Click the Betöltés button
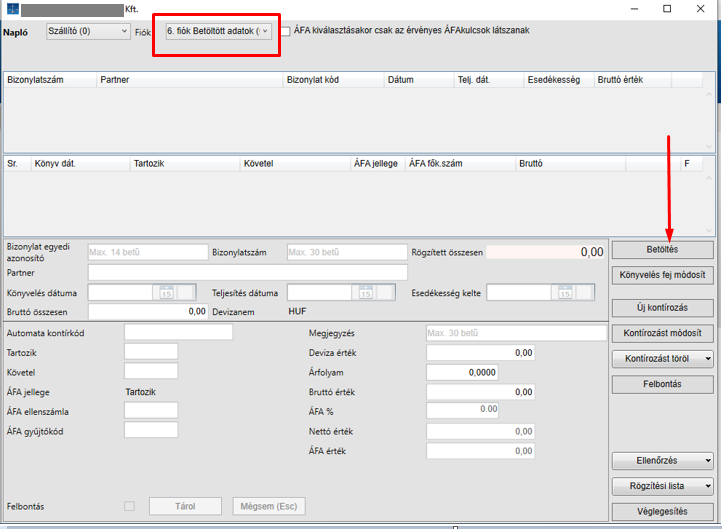This screenshot has width=722, height=529. [663, 250]
